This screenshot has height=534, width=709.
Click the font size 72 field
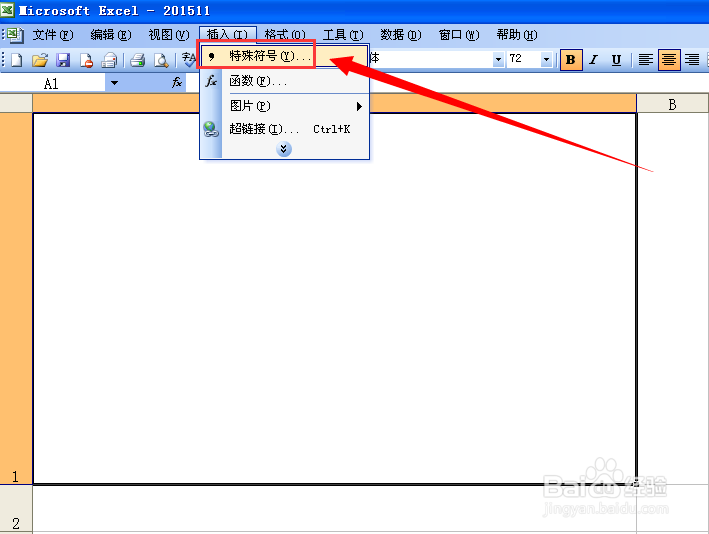tap(524, 59)
